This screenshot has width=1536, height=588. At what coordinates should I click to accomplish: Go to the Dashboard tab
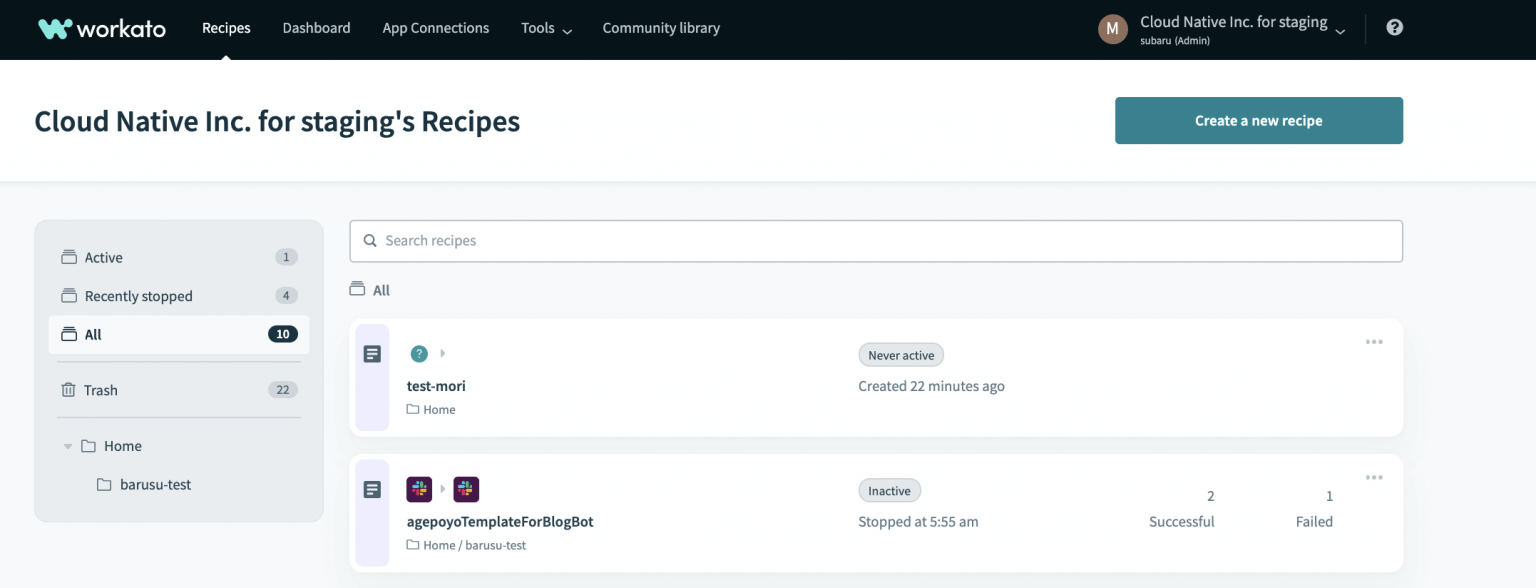[316, 28]
